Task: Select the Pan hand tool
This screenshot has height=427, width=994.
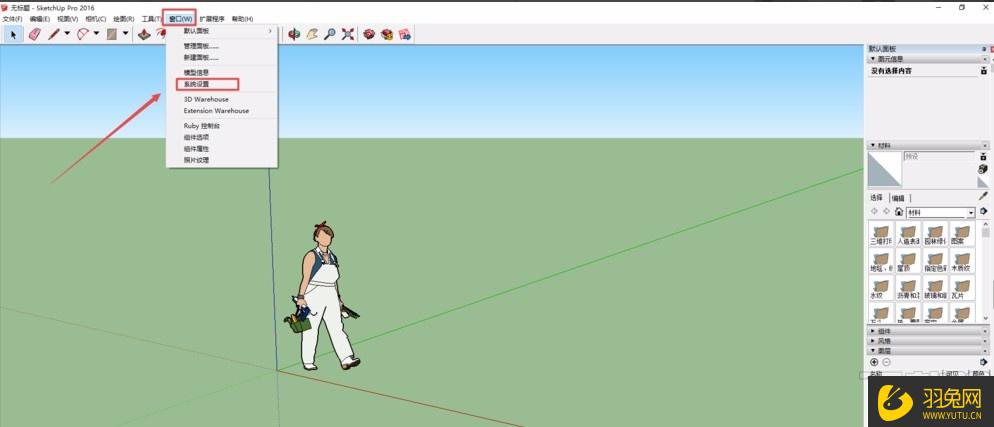Action: 312,34
